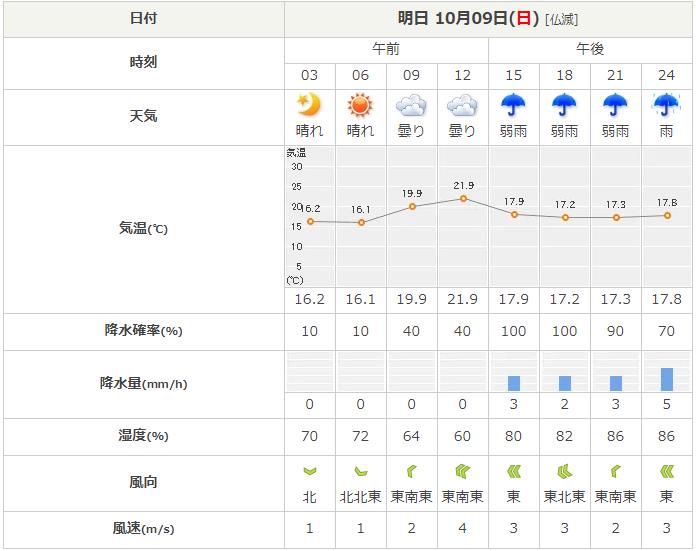
Task: Click the 100 probability value at 15 o'clock
Action: pyautogui.click(x=513, y=331)
